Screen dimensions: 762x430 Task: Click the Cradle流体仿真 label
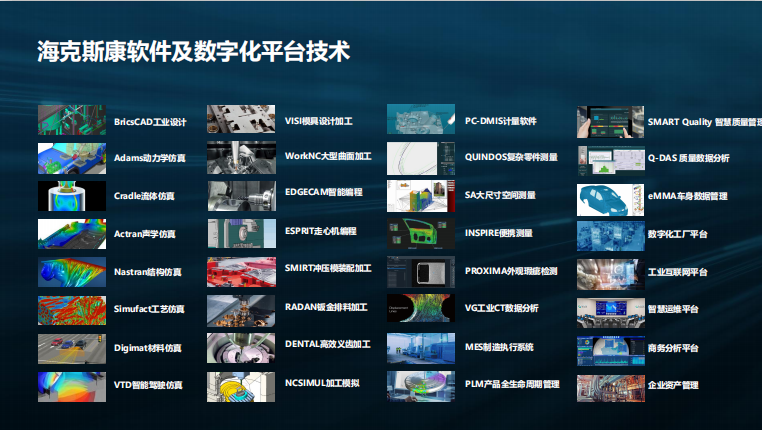(144, 196)
